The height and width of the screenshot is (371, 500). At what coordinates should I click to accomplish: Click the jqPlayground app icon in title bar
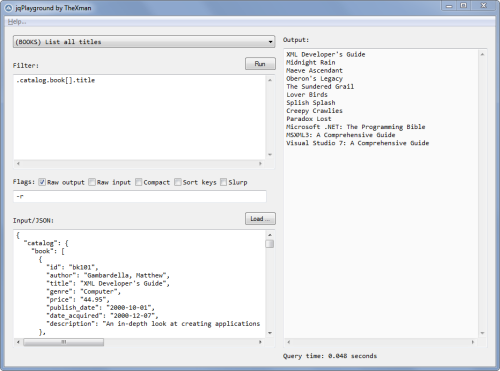click(9, 8)
